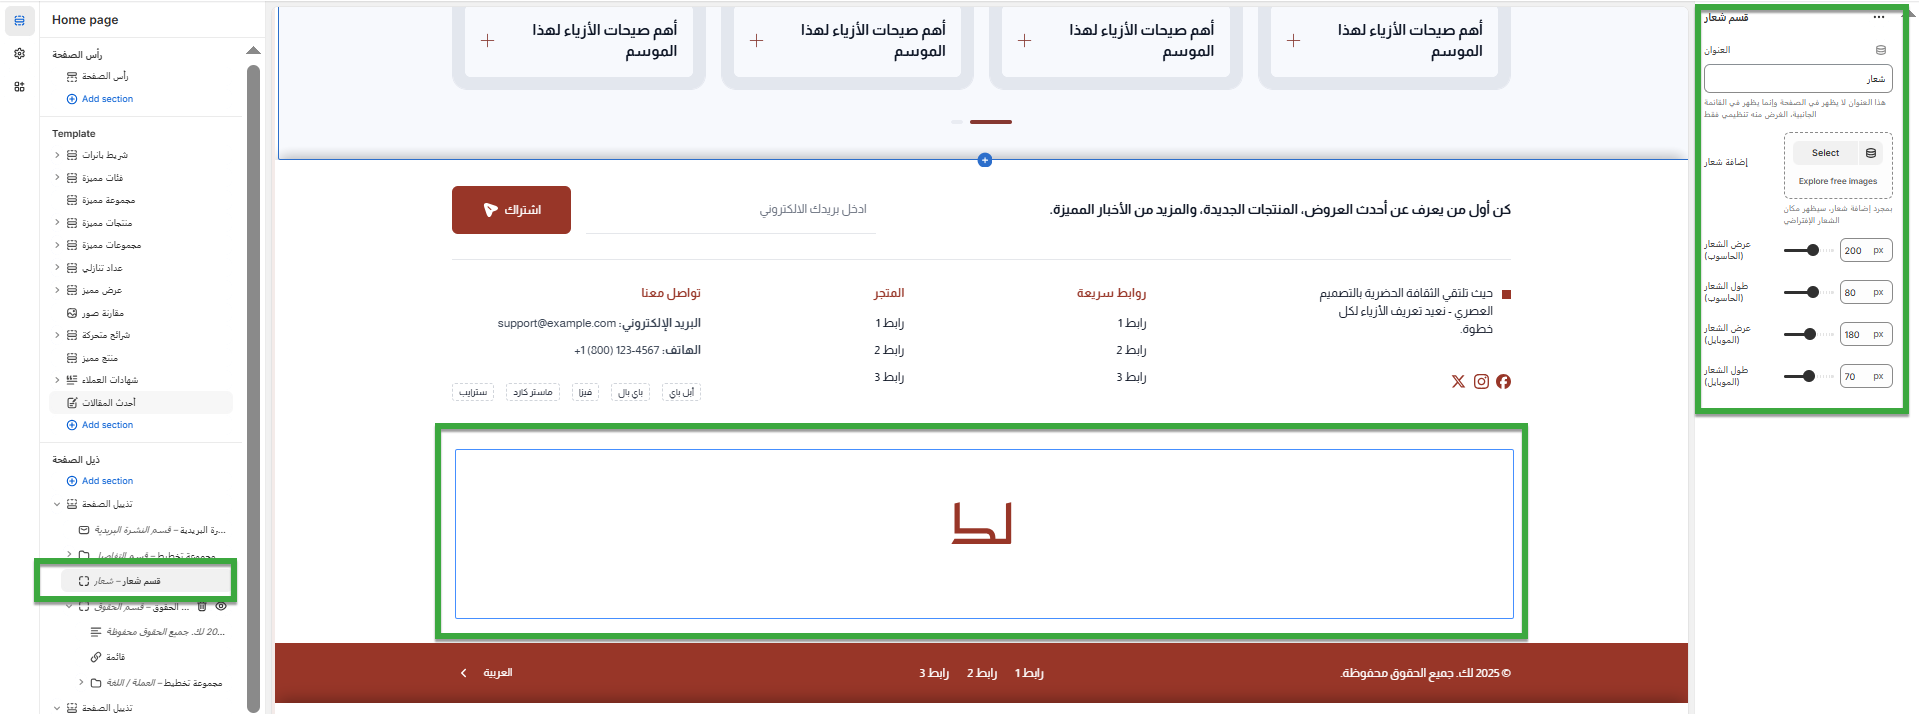
Task: Click the sidebar scrollbar up arrow
Action: pyautogui.click(x=253, y=50)
